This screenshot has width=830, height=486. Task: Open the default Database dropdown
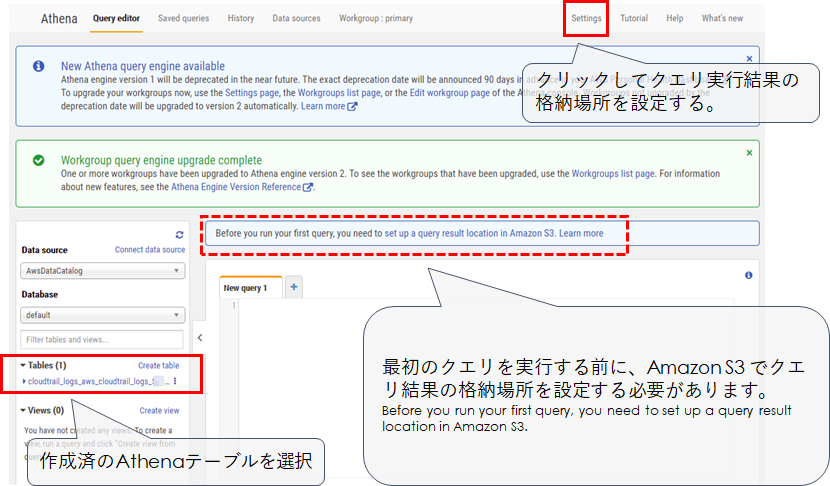(103, 312)
